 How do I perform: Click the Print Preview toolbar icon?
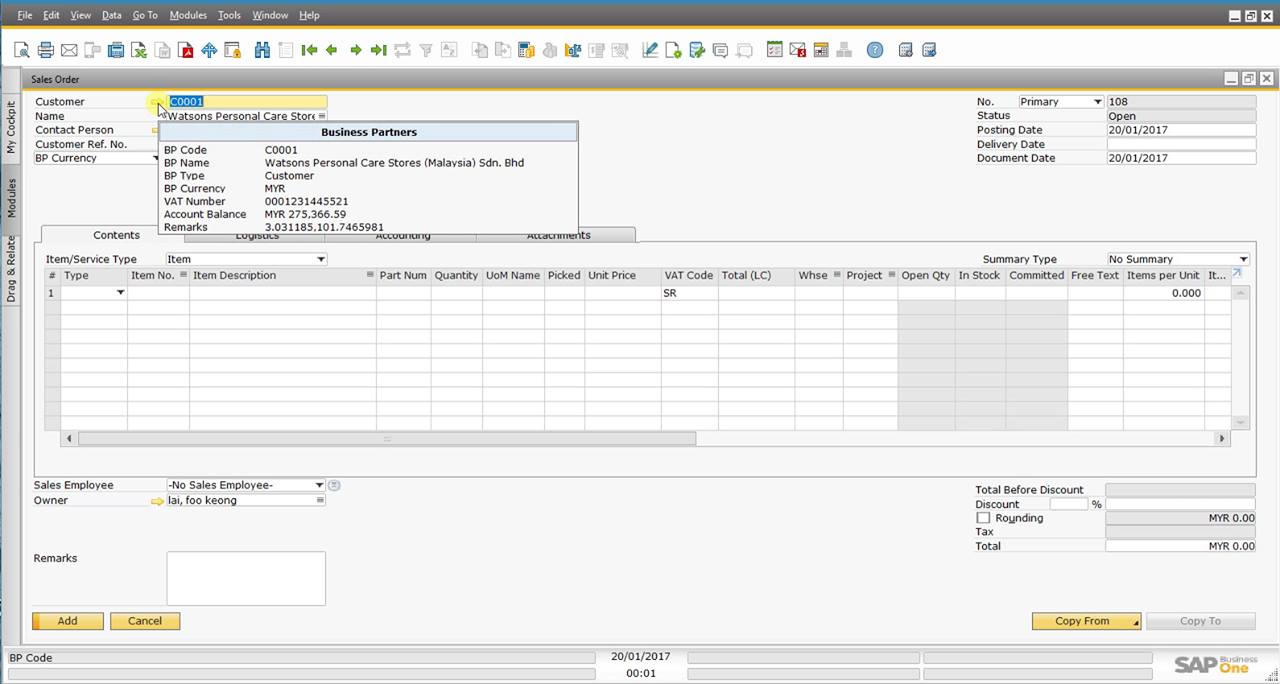(x=21, y=50)
